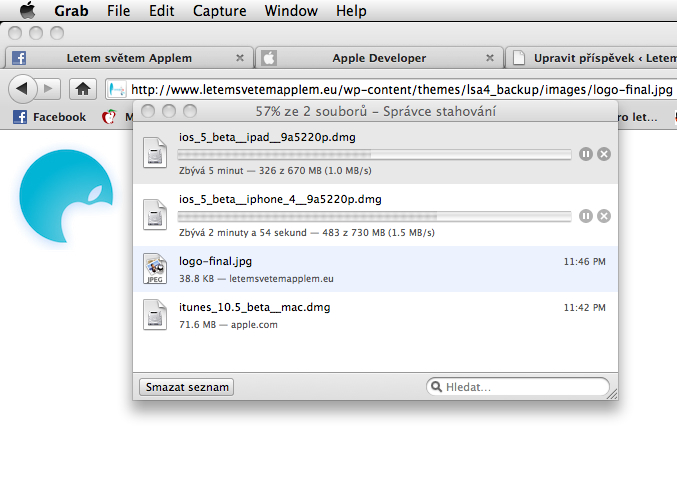Click the Apple favicon on Developer tab

(x=269, y=58)
